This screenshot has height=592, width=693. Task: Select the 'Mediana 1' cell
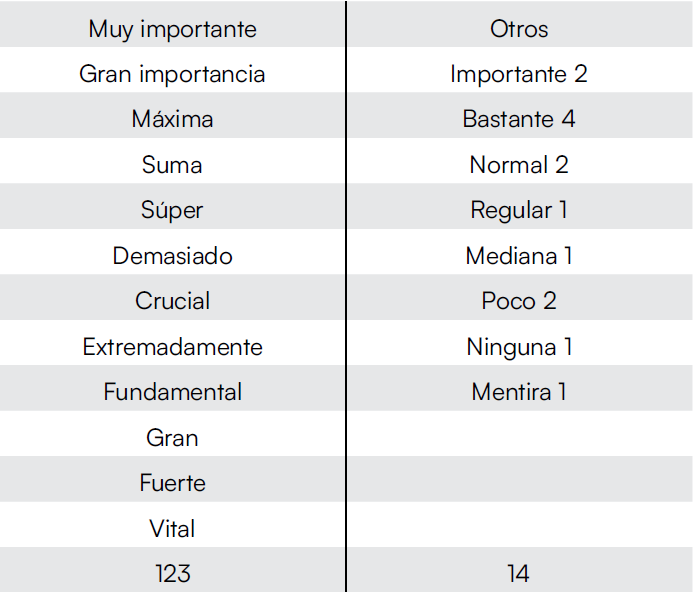coord(519,256)
